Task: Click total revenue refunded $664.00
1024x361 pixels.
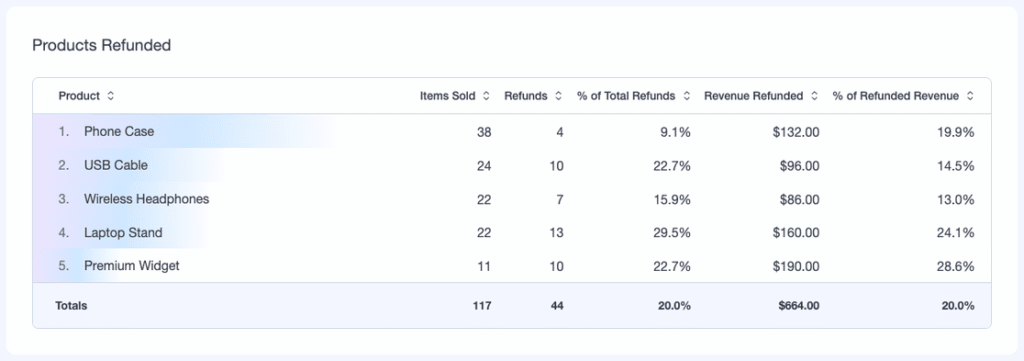Action: (799, 306)
